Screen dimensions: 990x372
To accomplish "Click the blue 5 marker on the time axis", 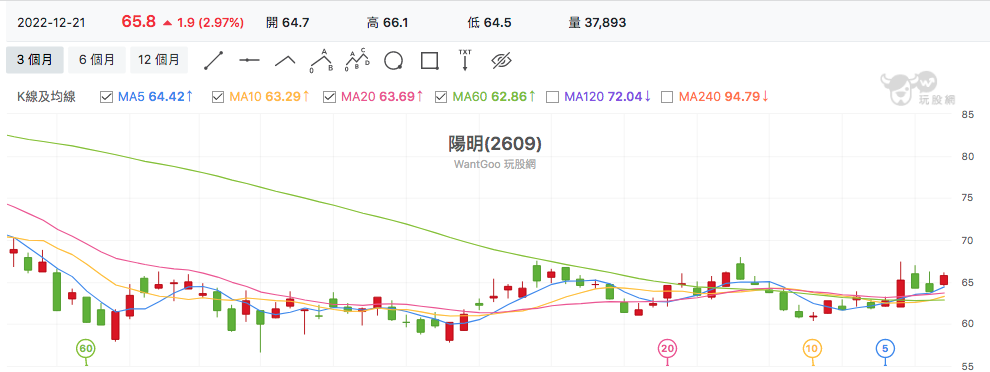I will tap(885, 349).
